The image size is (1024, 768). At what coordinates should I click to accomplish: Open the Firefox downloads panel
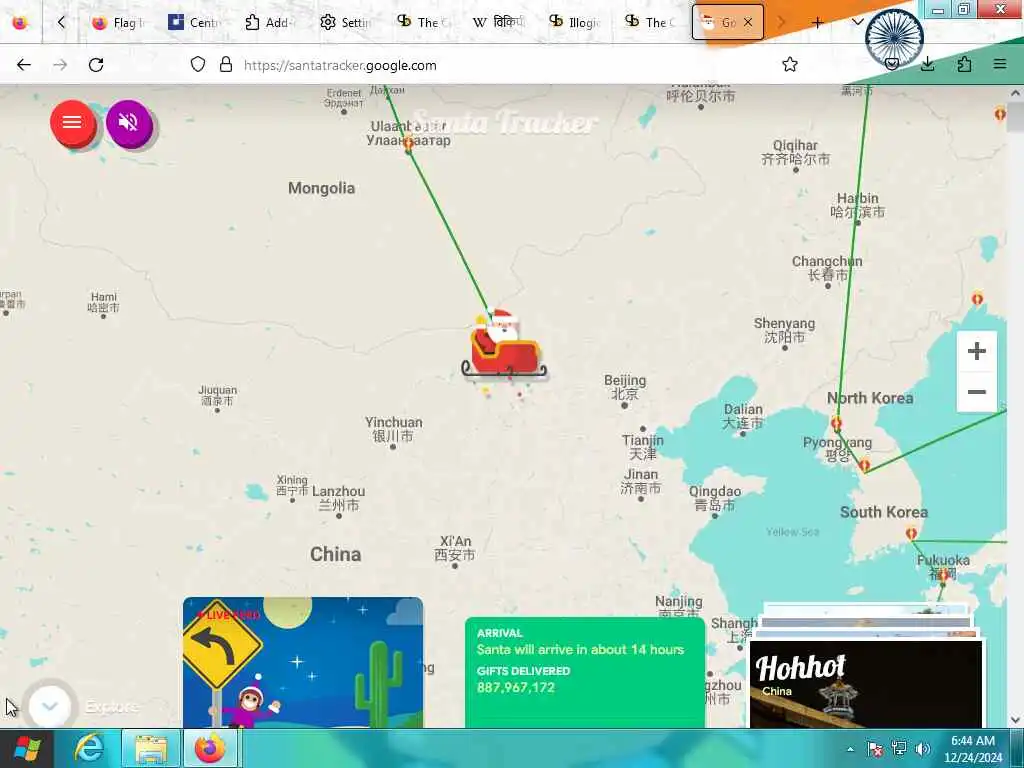927,64
